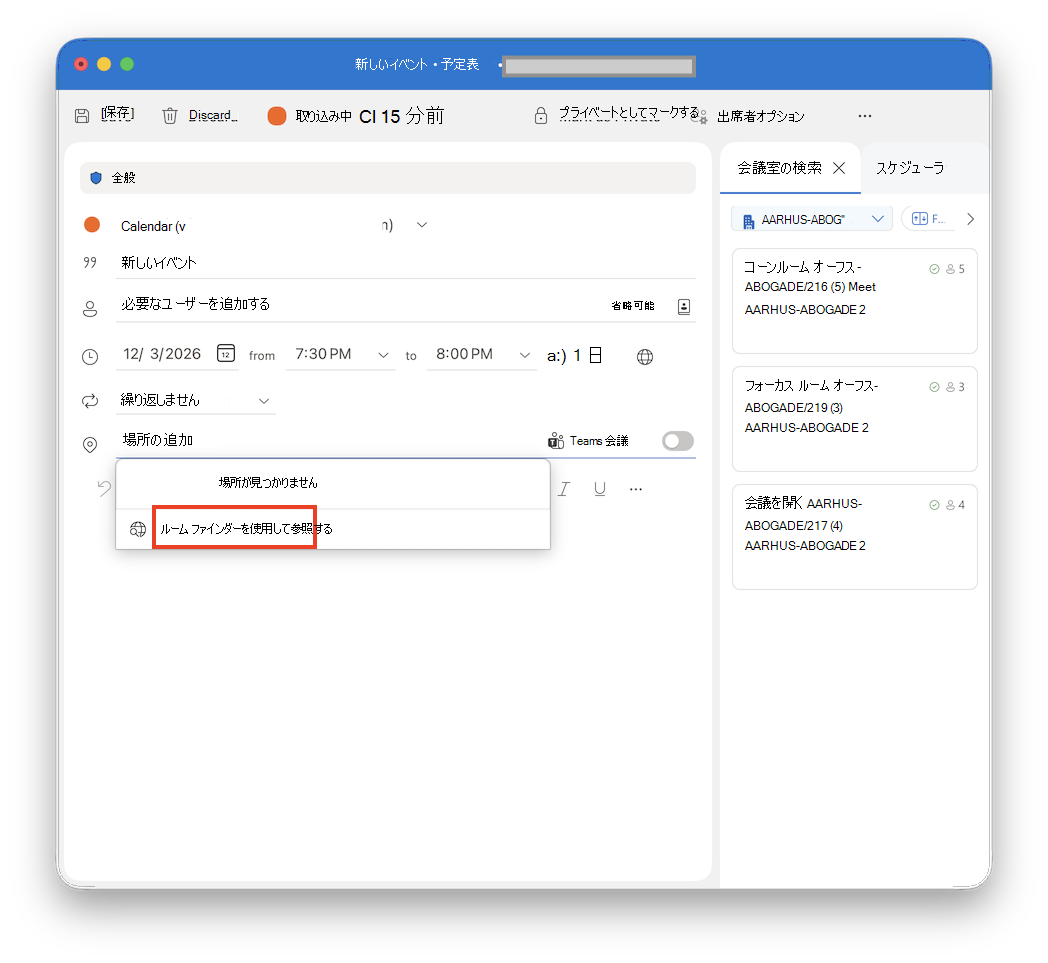Click green macOS fullscreen window button
The height and width of the screenshot is (963, 1048).
tap(127, 64)
